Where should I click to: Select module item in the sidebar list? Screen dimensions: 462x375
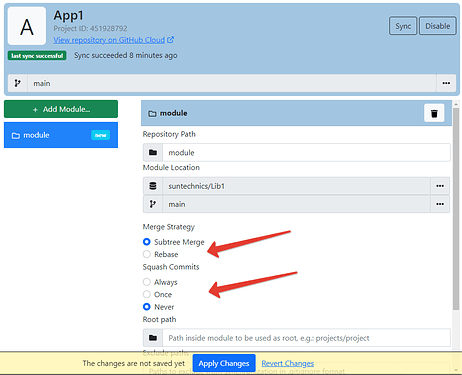point(61,135)
